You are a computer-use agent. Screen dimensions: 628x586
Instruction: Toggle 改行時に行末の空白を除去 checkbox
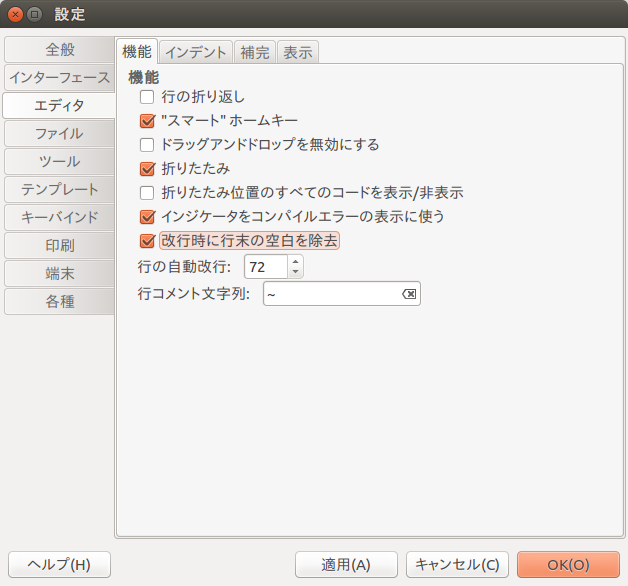coord(147,241)
